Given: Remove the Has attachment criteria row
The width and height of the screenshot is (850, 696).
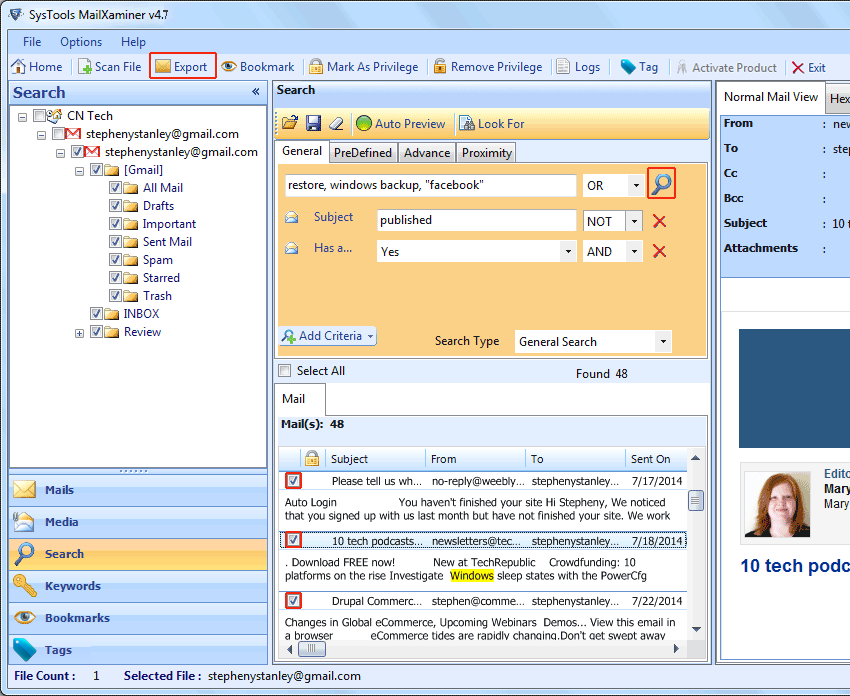Looking at the screenshot, I should (659, 252).
